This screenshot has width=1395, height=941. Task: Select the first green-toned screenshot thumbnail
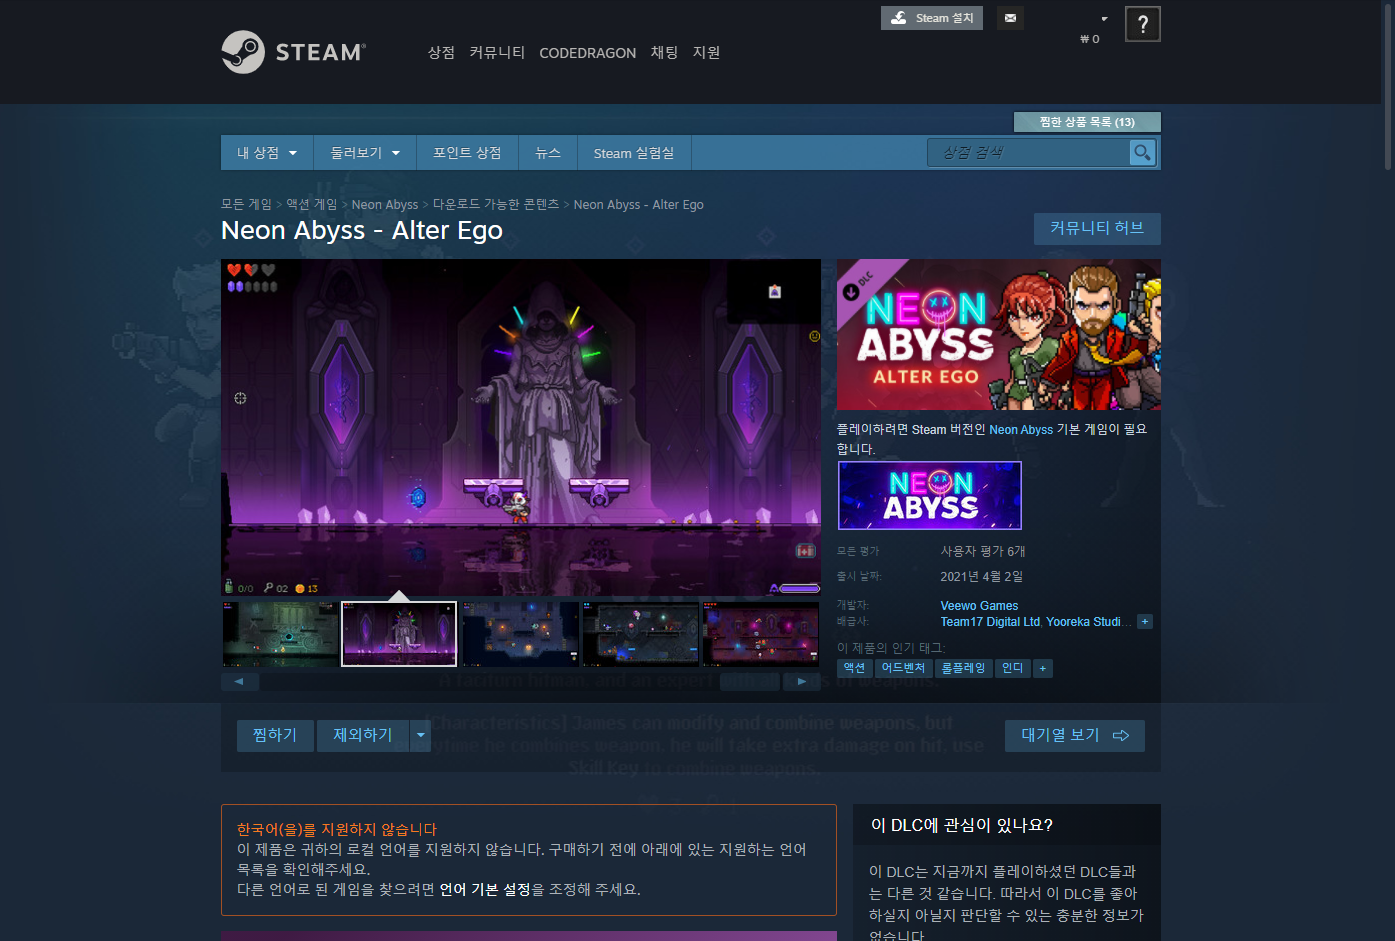[x=281, y=634]
